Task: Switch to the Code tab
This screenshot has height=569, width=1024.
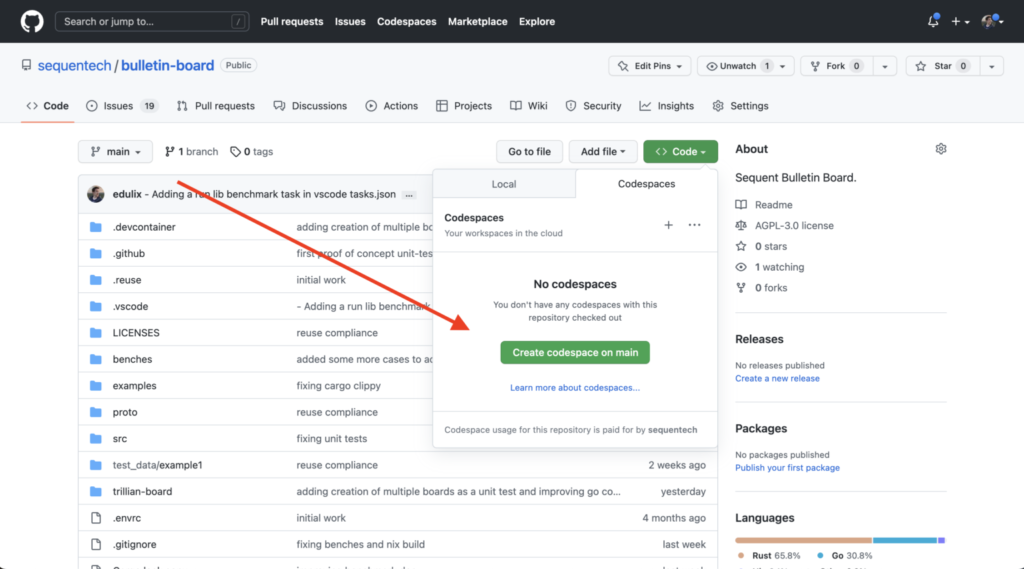Action: coord(47,106)
